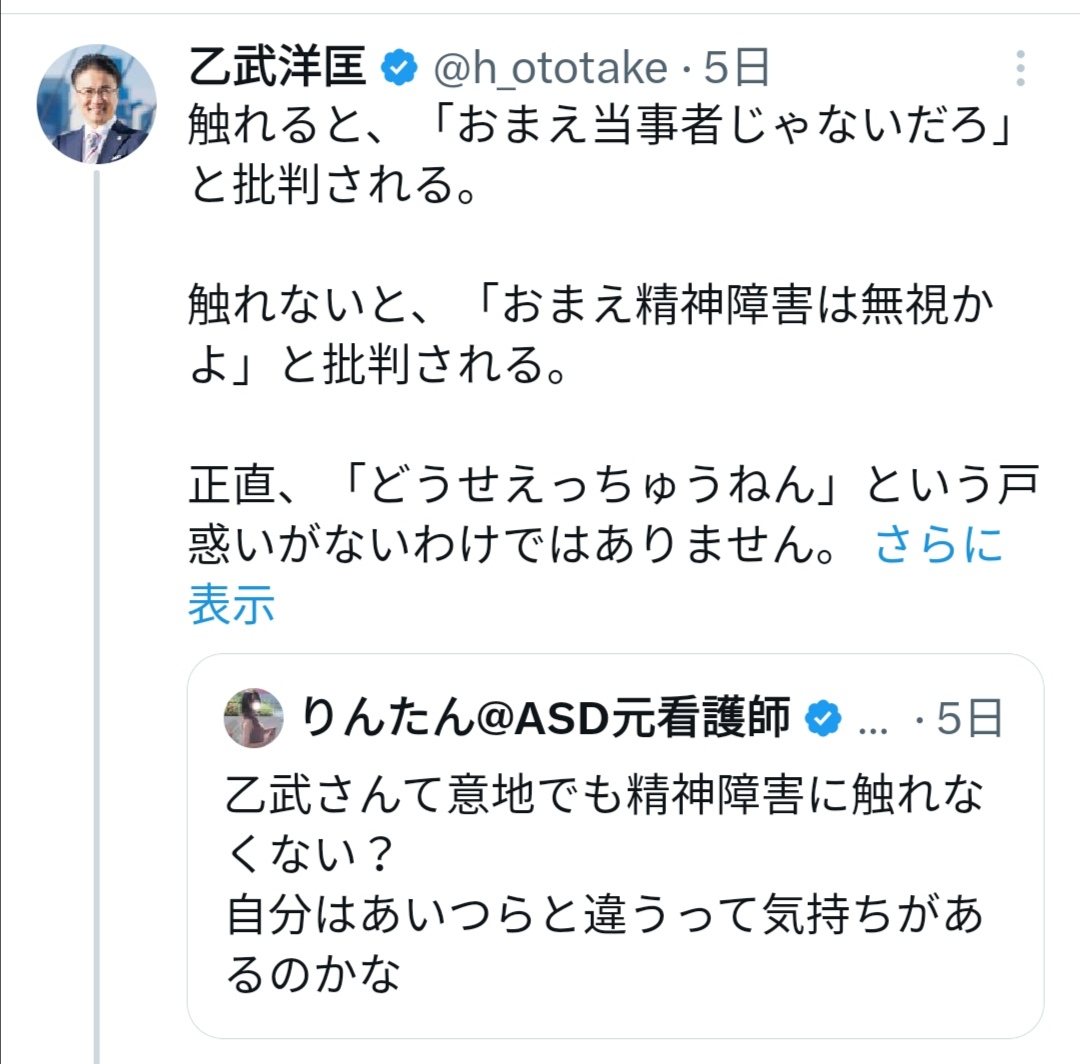The height and width of the screenshot is (1064, 1080).
Task: Select the 乙武洋匡 display name
Action: pyautogui.click(x=282, y=68)
